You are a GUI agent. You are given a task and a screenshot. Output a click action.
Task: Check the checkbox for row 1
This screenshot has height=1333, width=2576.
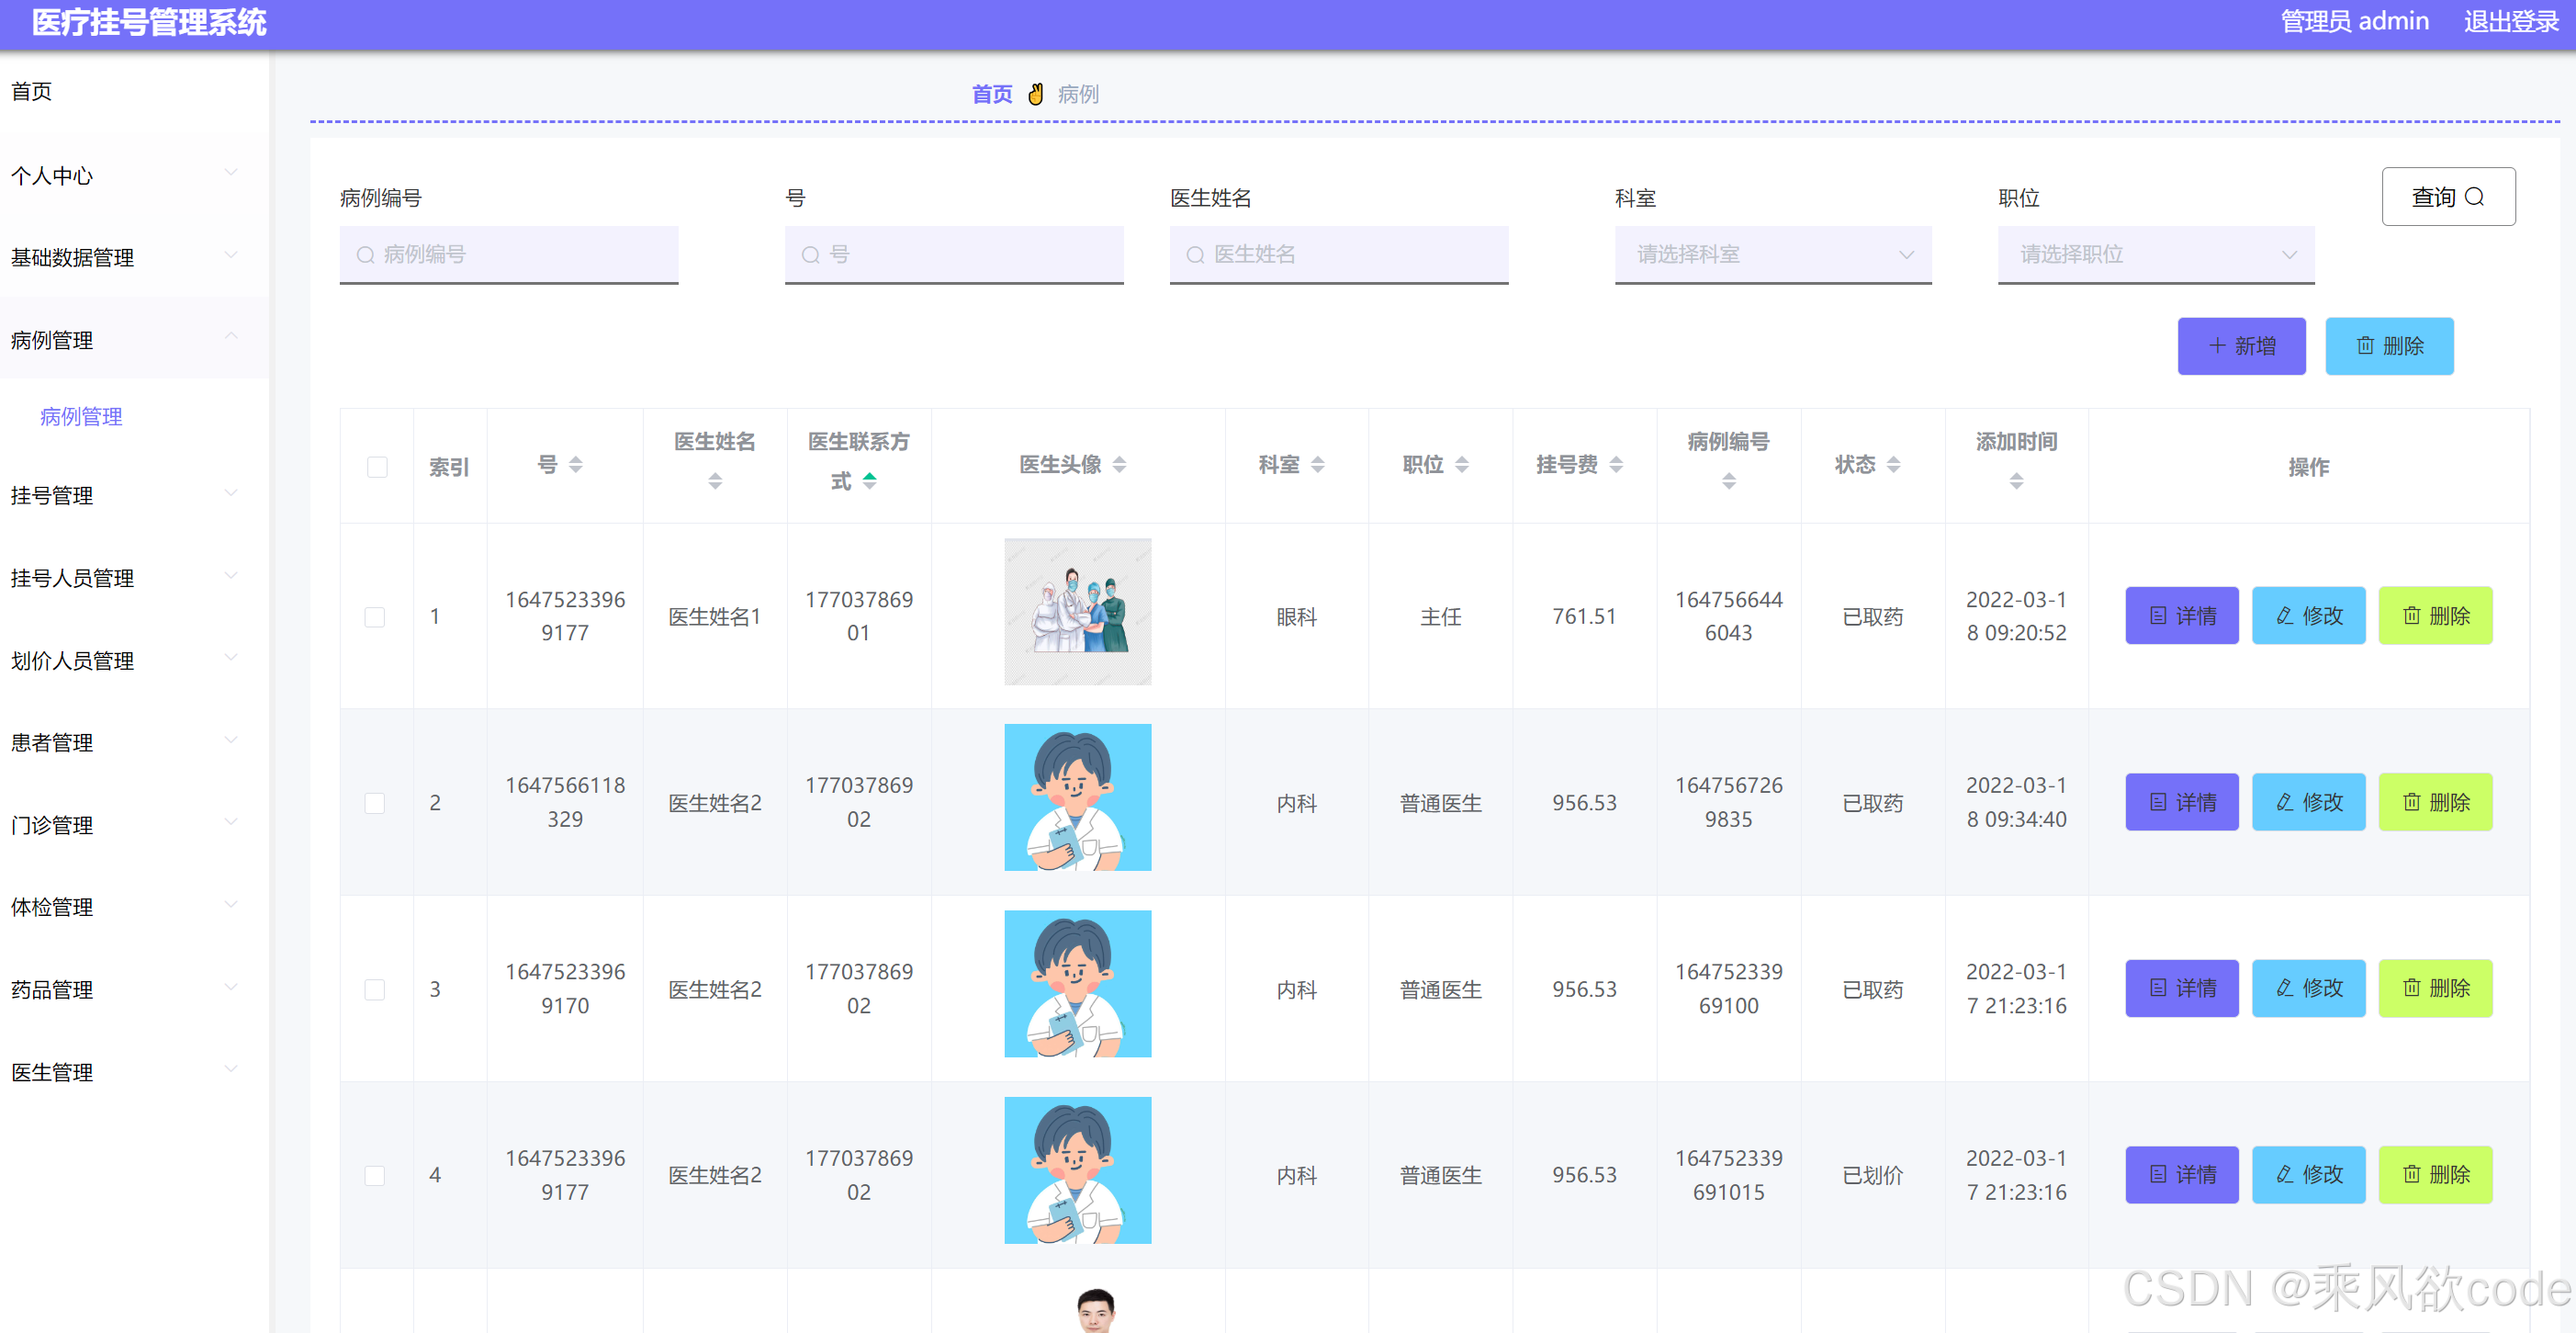pyautogui.click(x=375, y=617)
